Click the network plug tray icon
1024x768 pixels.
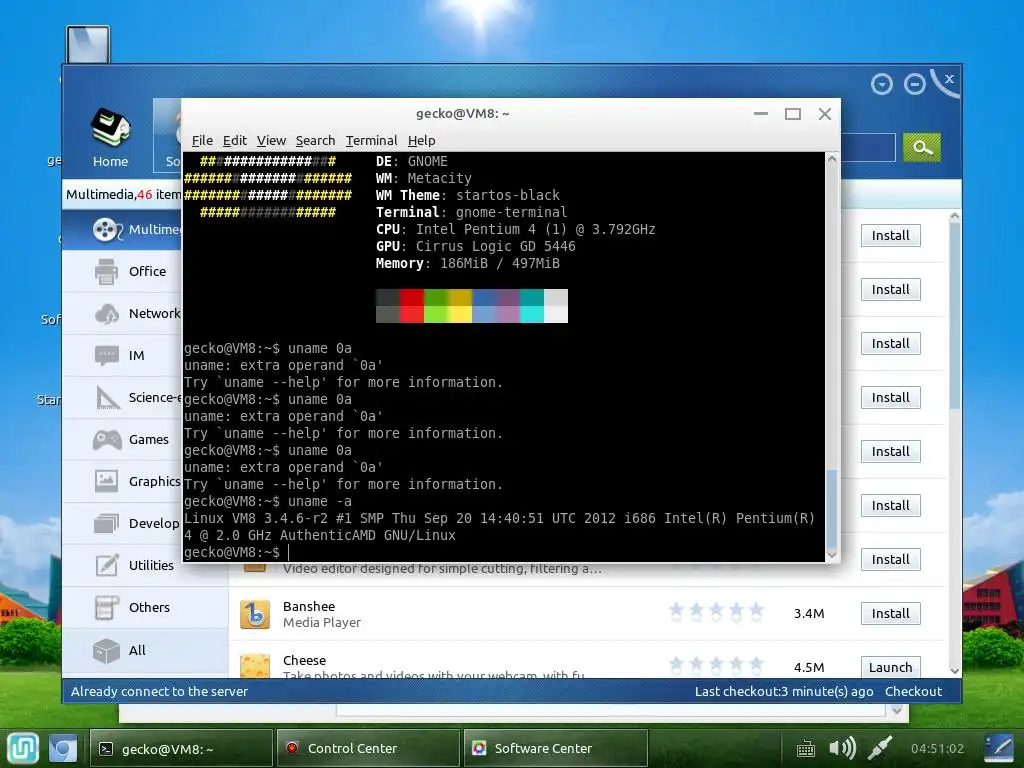pos(880,748)
